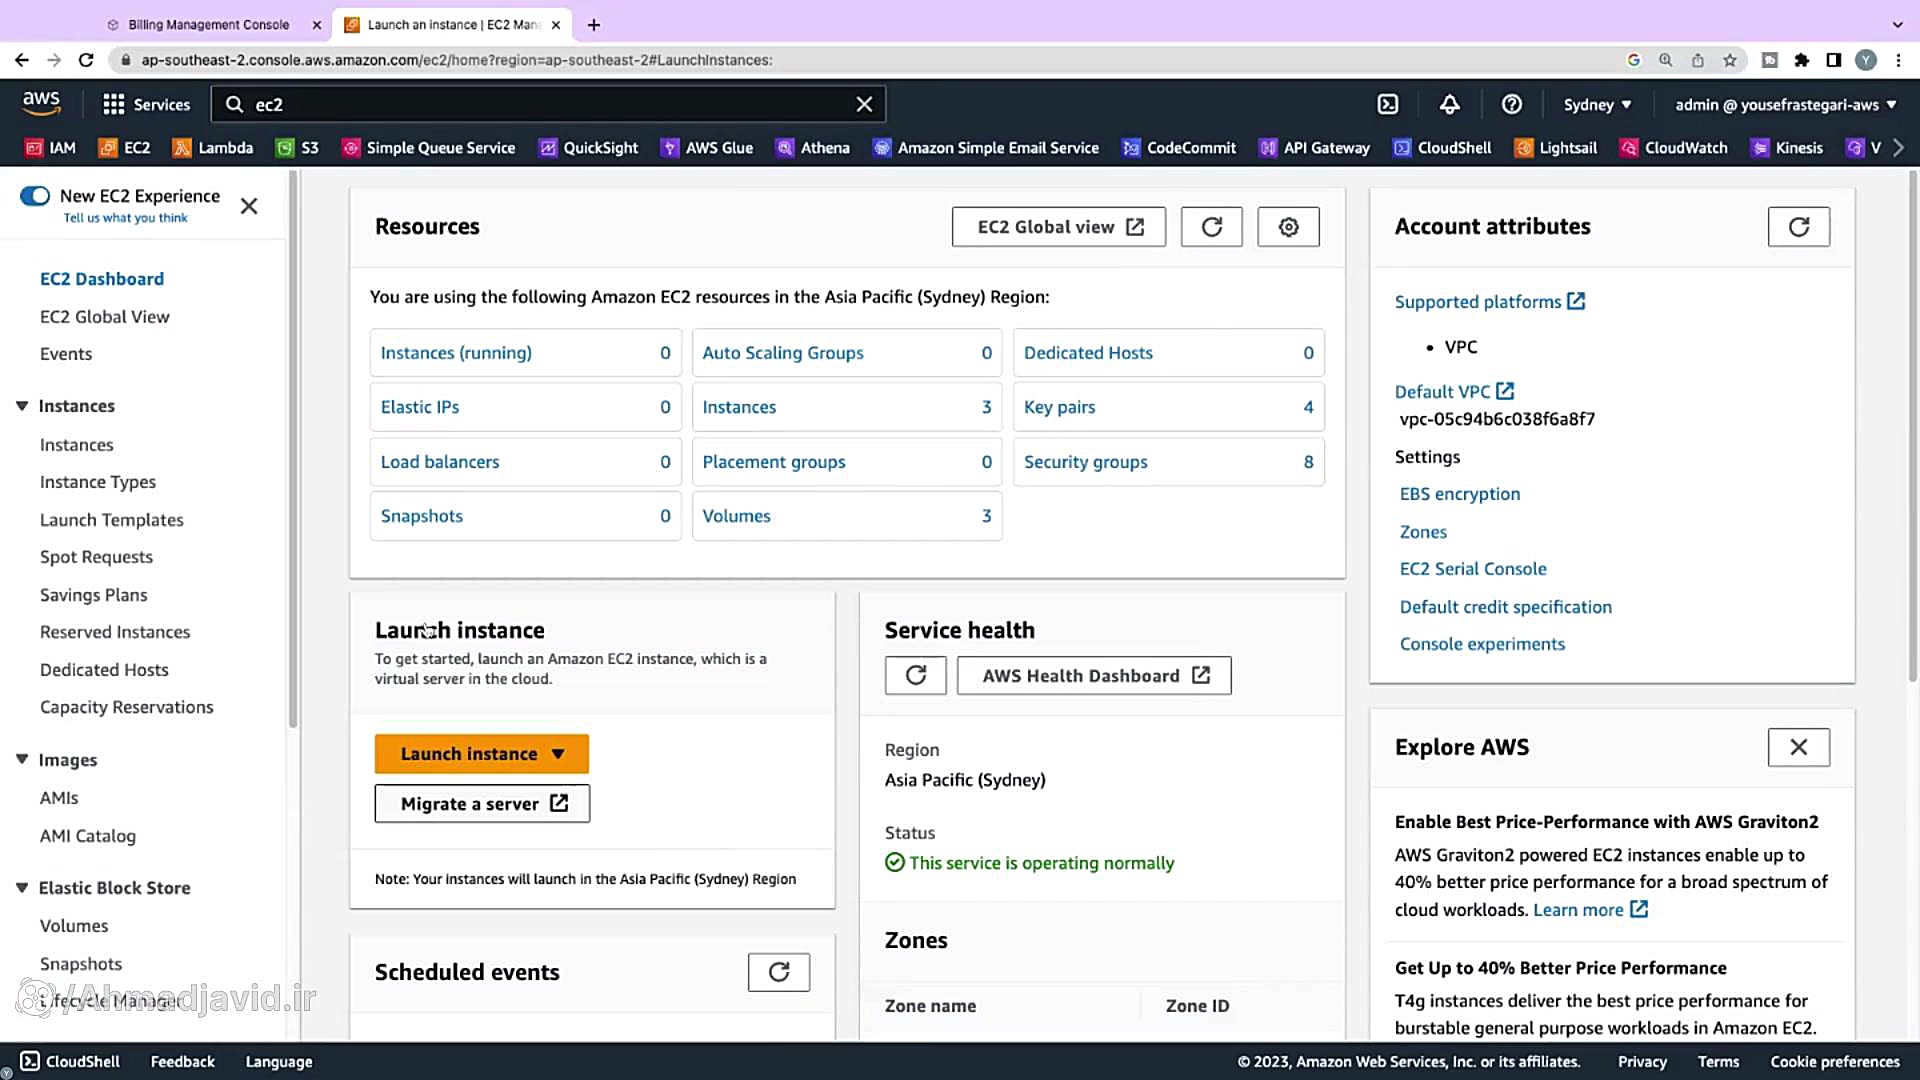Open Lightsail favorite shortcut

(x=1556, y=148)
